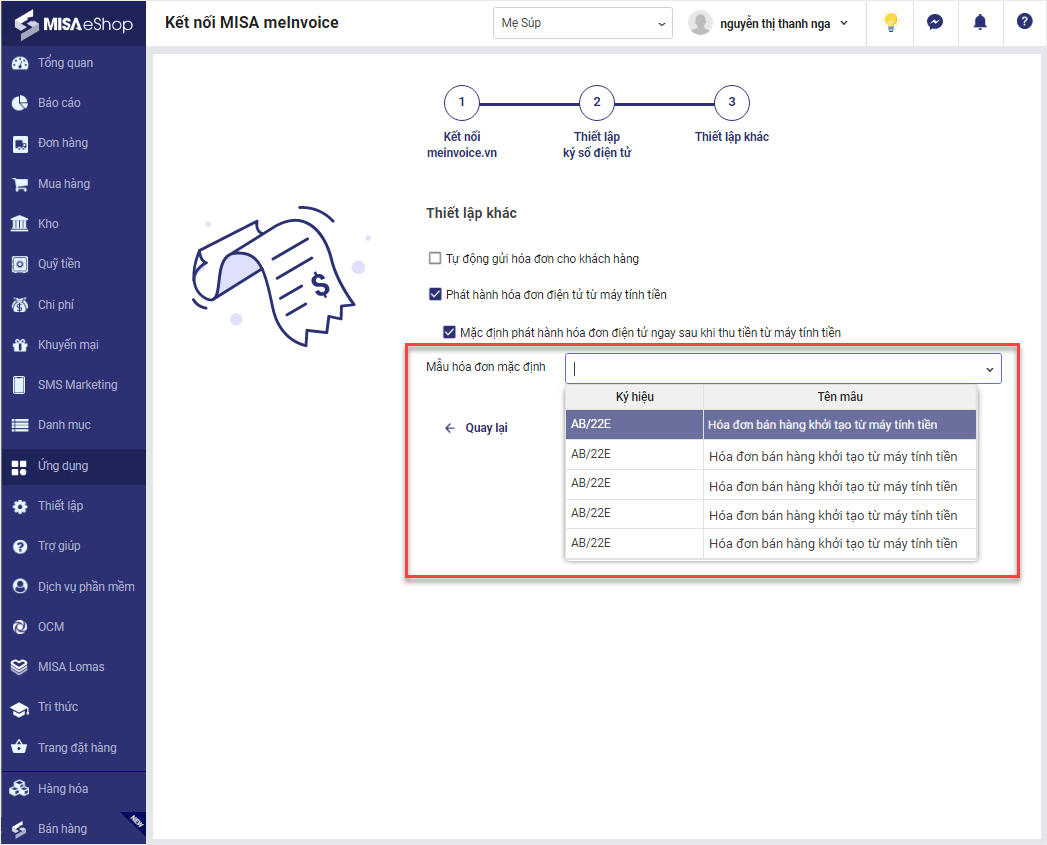Viewport: 1047px width, 845px height.
Task: Click the Thiết lập gear icon
Action: coord(20,507)
